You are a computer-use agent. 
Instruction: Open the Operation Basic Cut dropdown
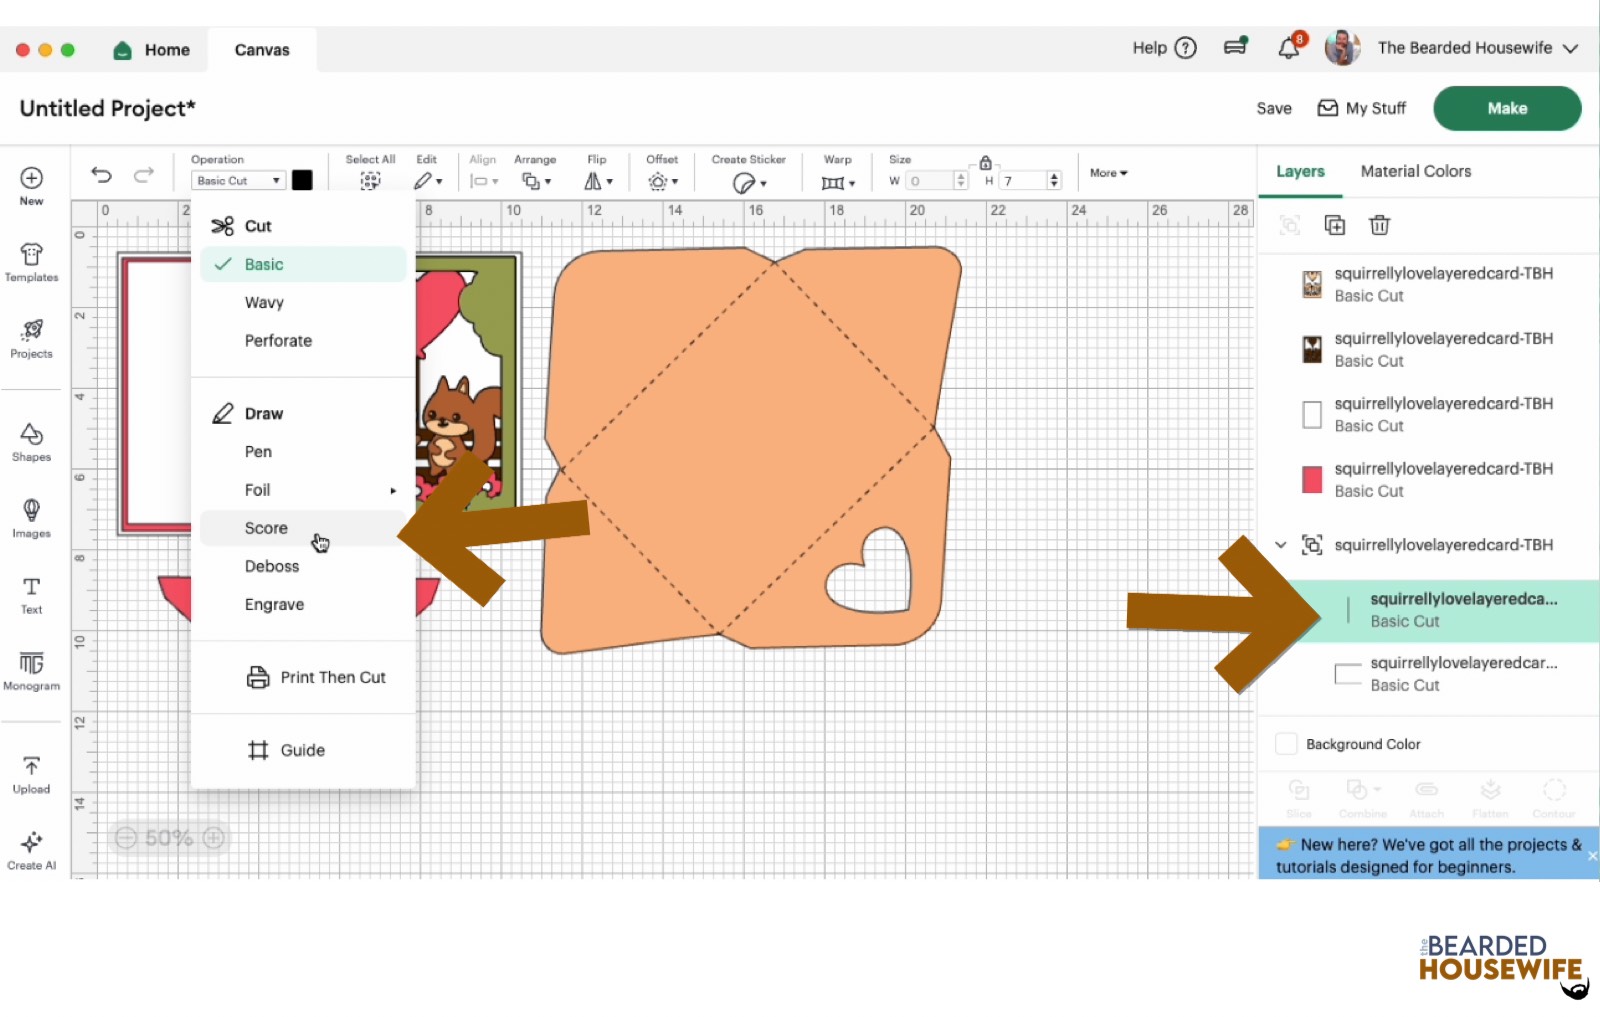238,181
